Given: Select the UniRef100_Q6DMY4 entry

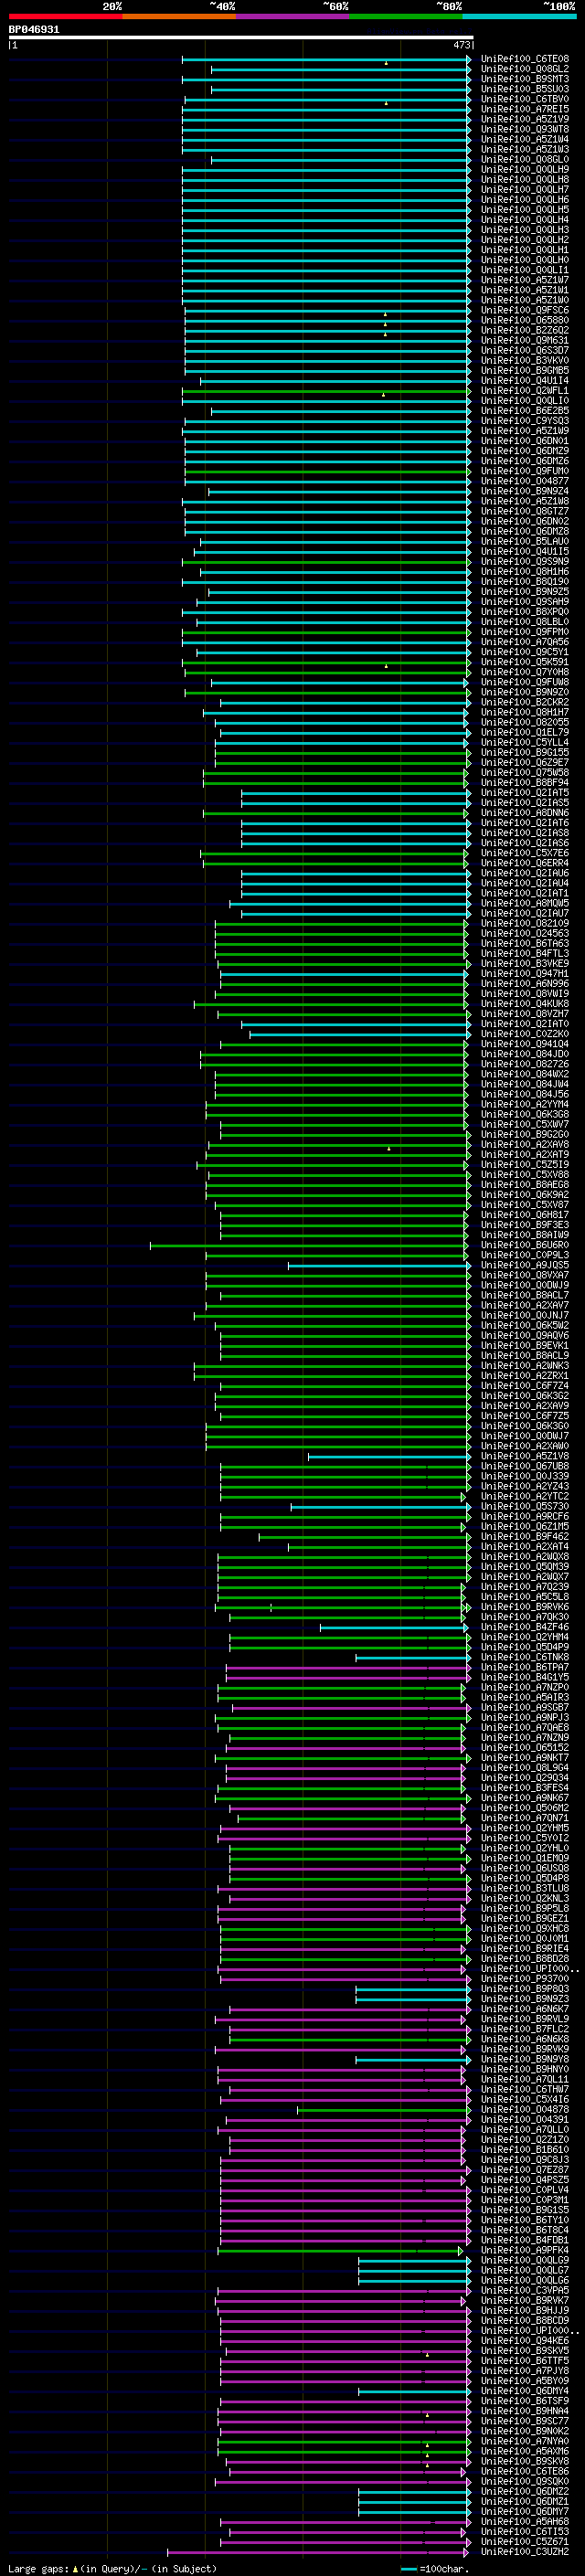Looking at the screenshot, I should click(x=525, y=2392).
